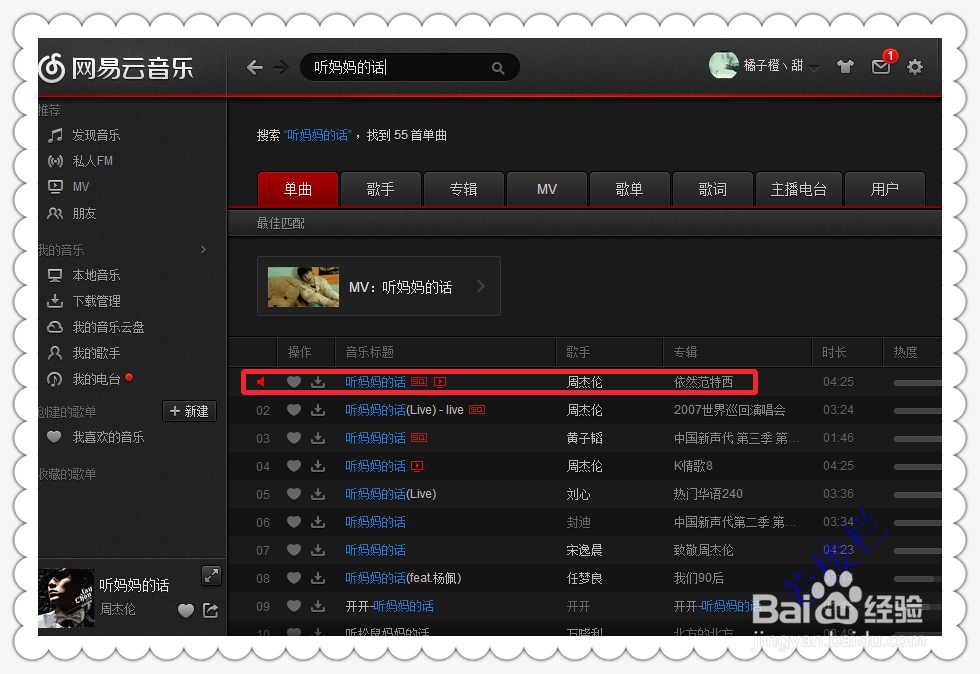Download song 07 by 宋逸晨
The width and height of the screenshot is (980, 674).
click(318, 550)
